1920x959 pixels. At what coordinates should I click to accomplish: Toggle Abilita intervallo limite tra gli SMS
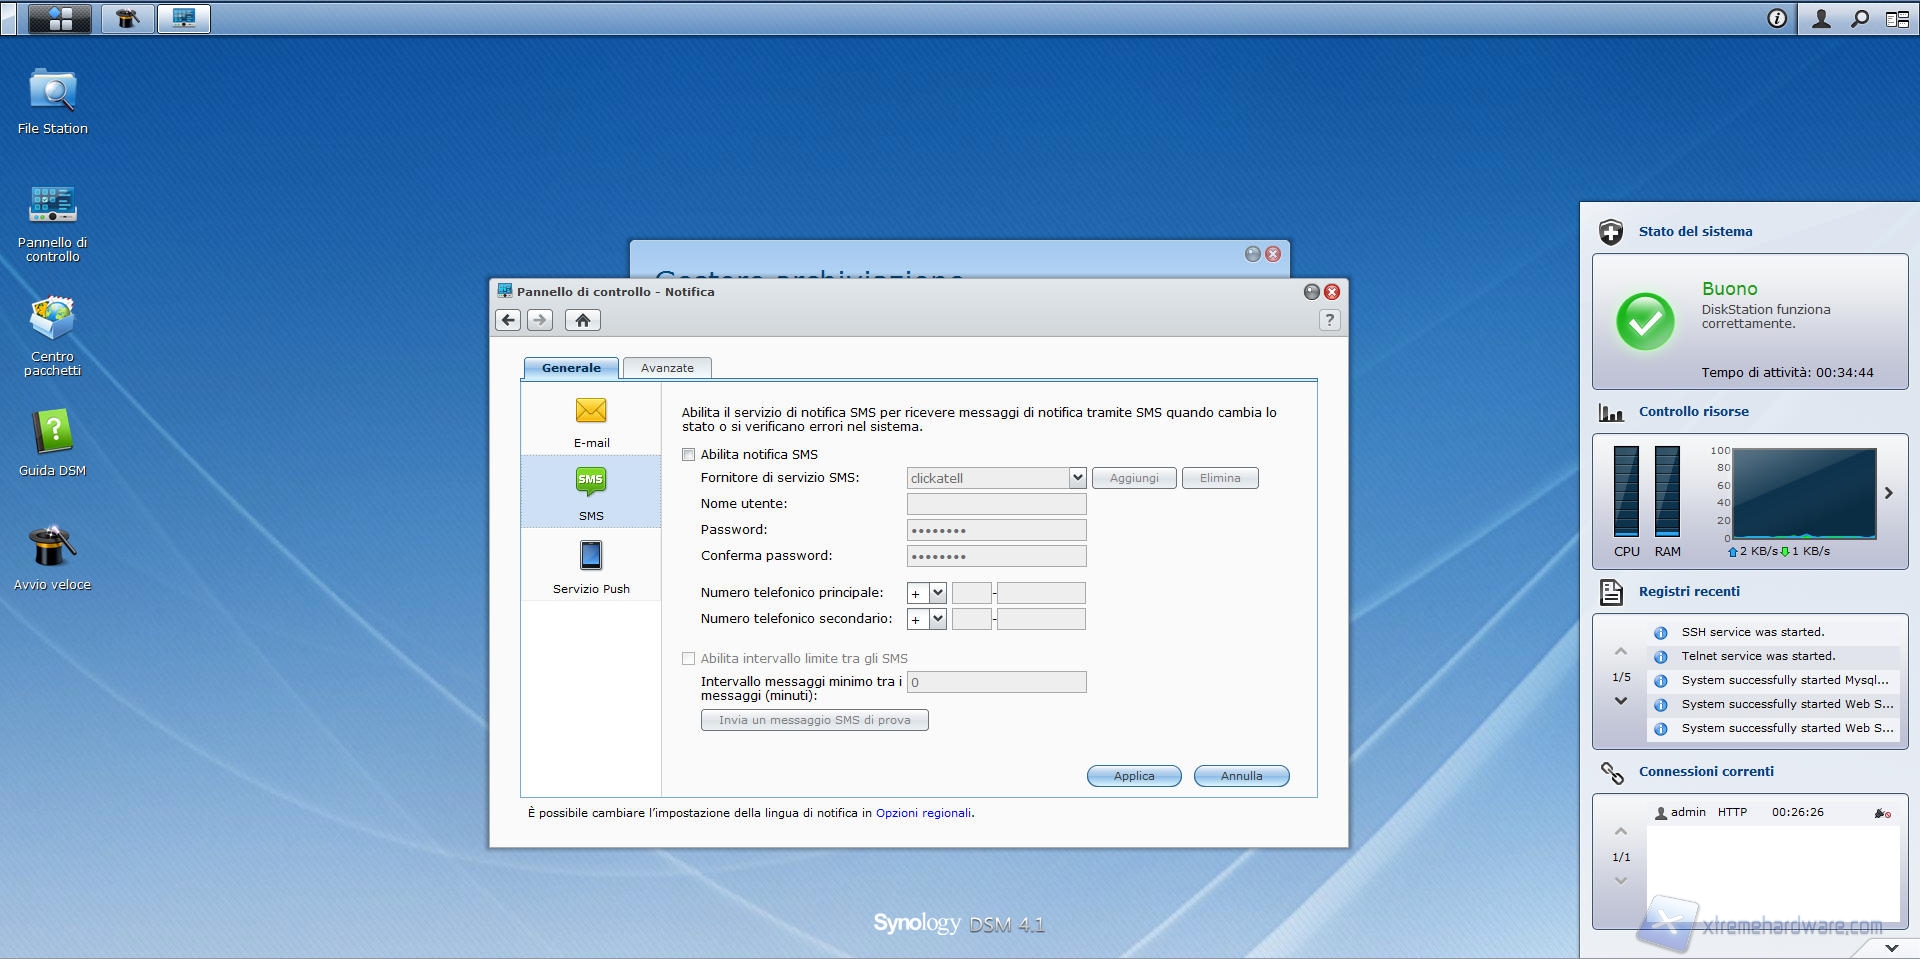[x=688, y=659]
